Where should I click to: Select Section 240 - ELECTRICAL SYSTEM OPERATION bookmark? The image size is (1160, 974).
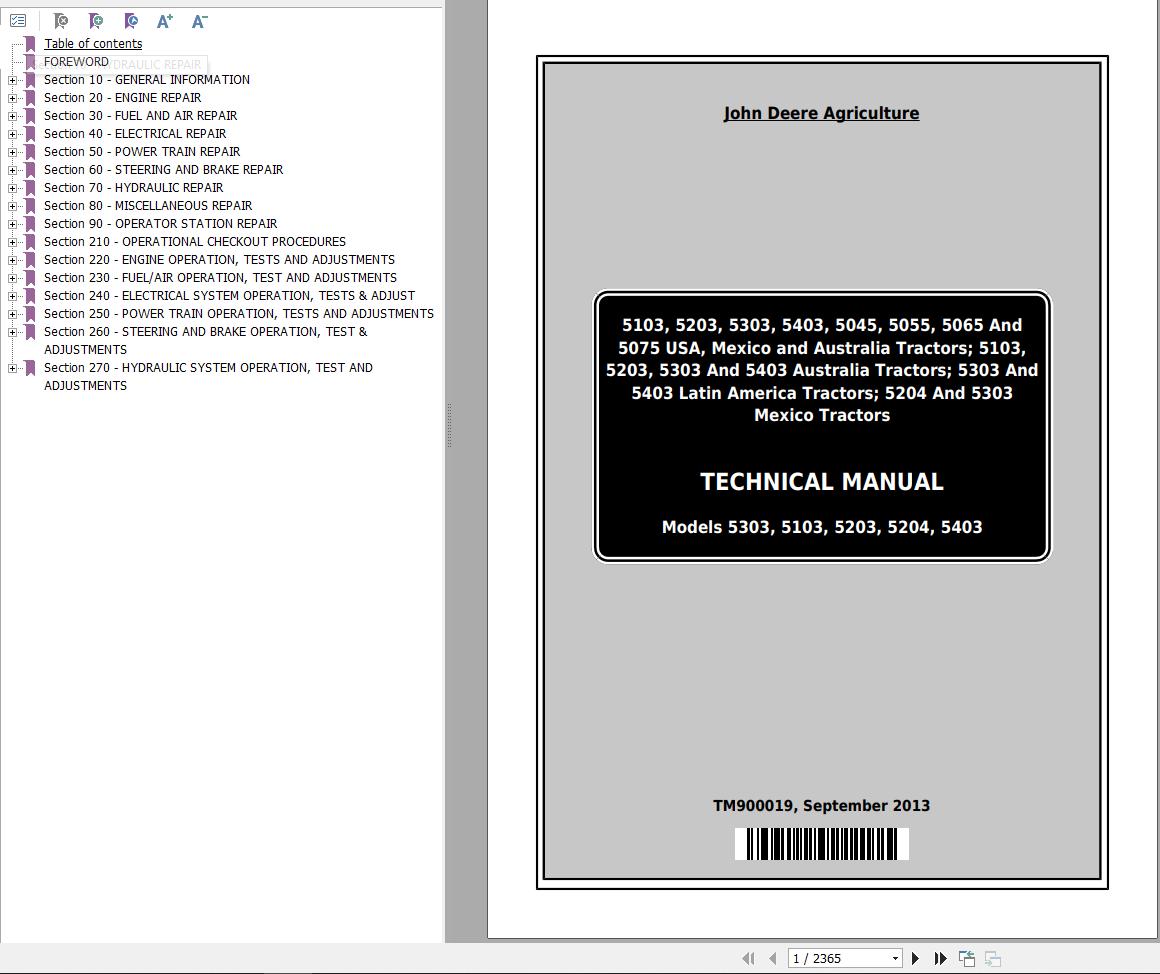point(229,296)
